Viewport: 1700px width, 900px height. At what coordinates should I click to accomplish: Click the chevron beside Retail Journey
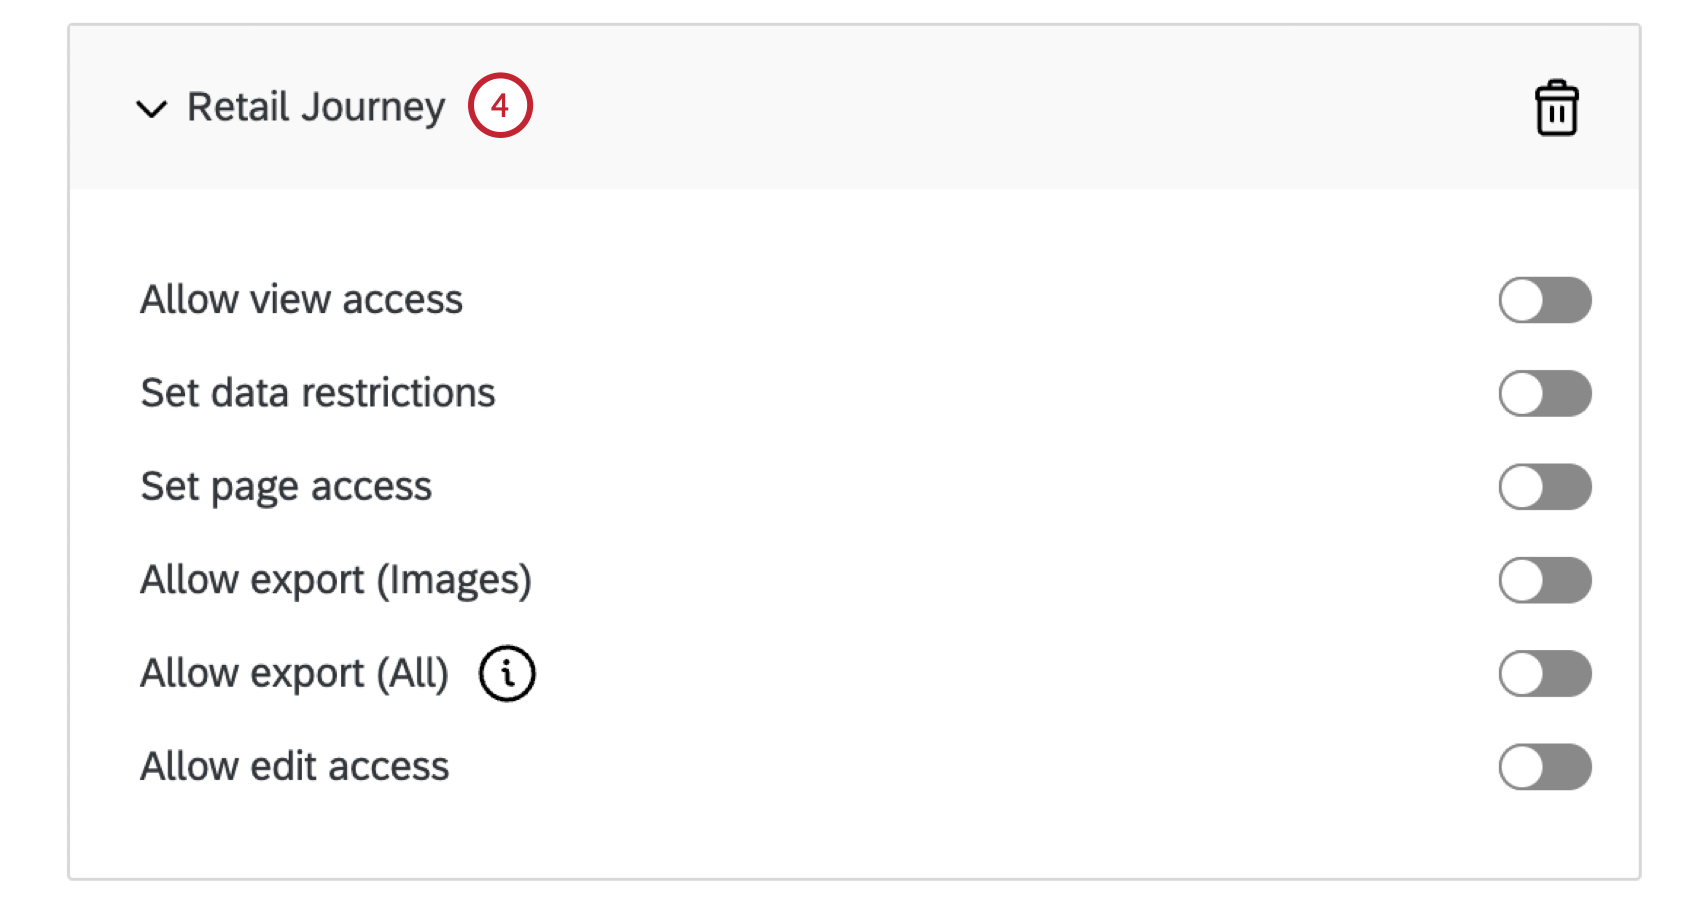point(152,108)
